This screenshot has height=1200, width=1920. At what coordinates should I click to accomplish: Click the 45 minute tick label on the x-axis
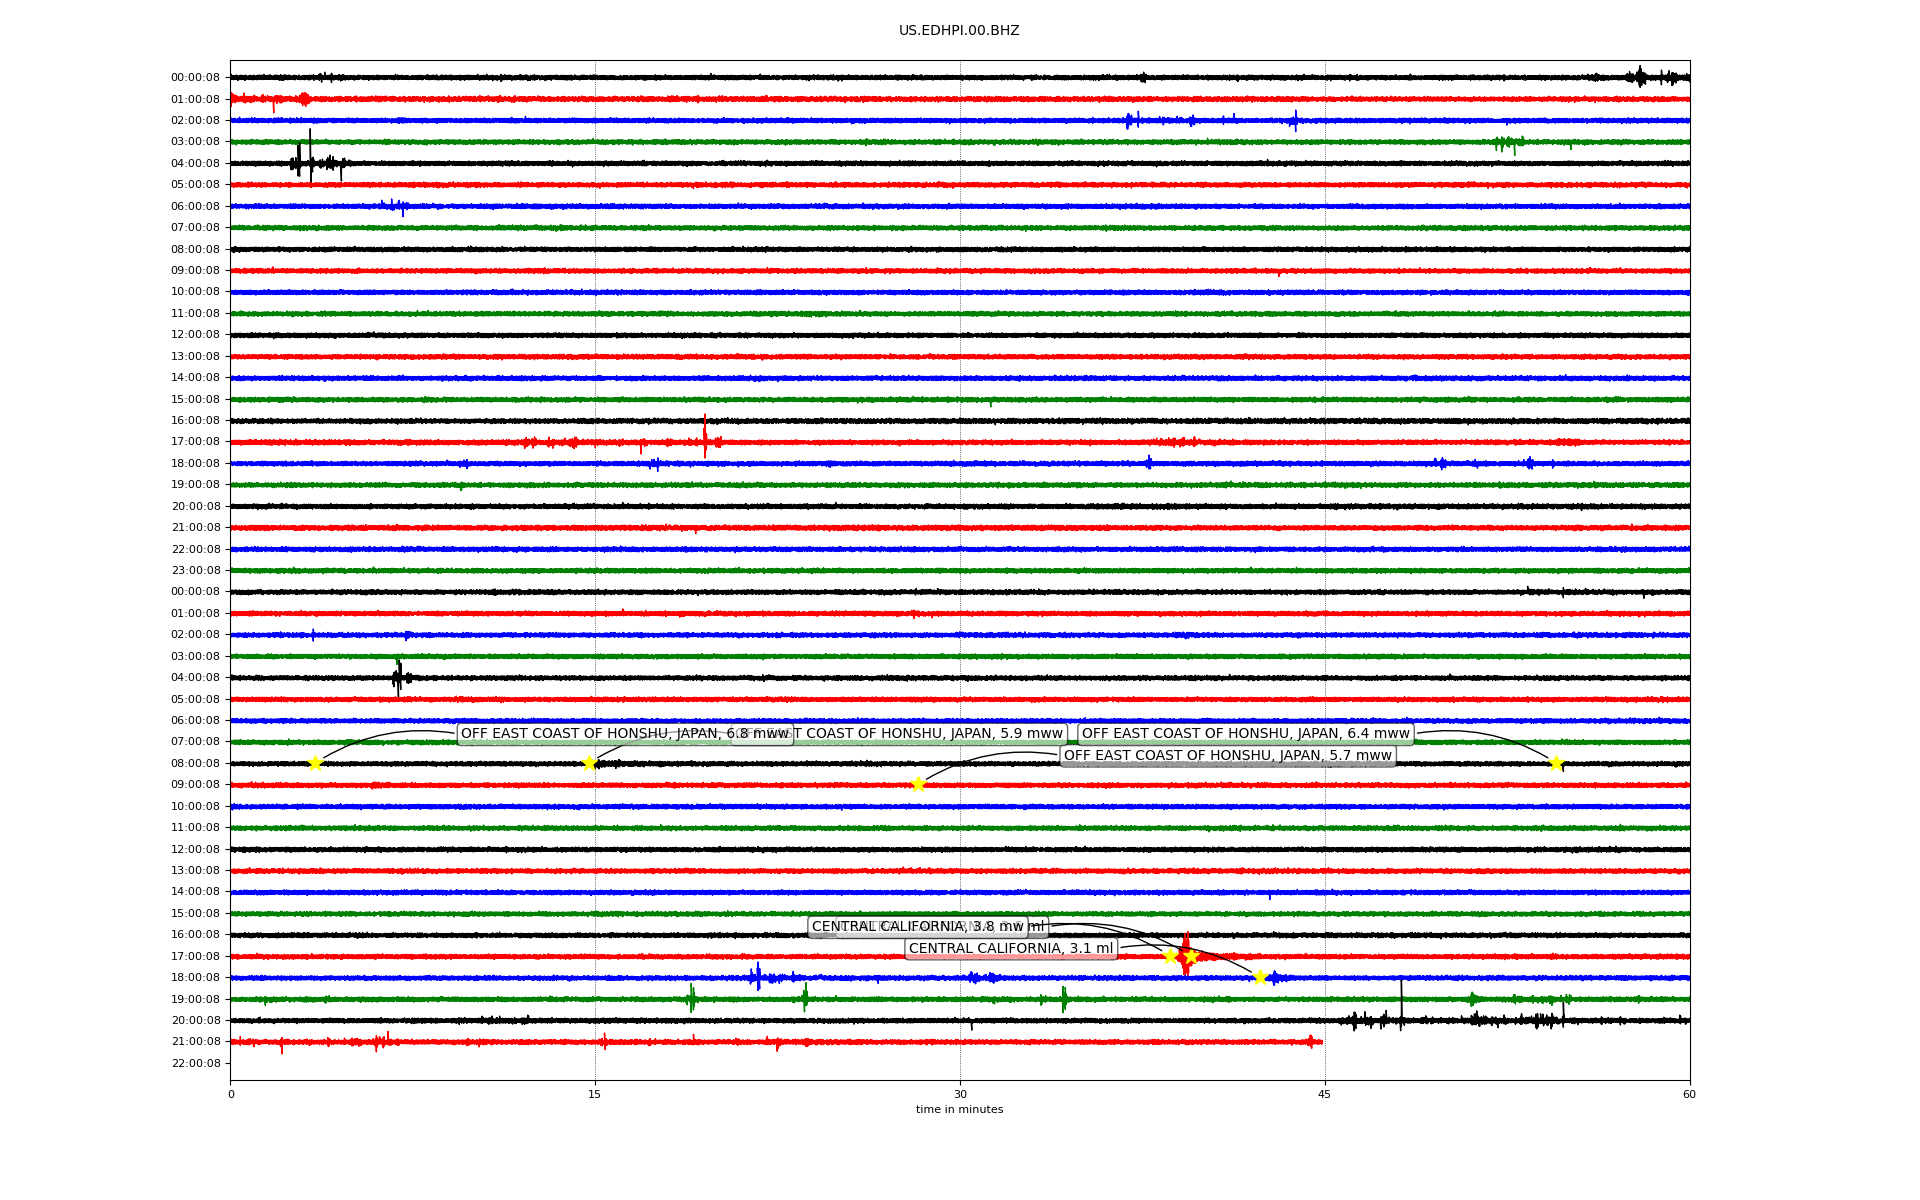tap(1324, 1094)
